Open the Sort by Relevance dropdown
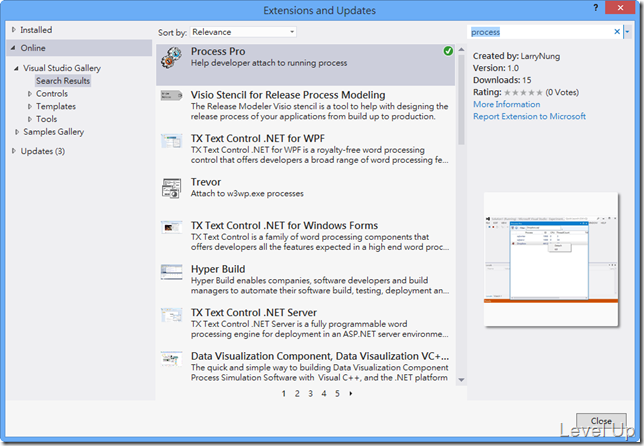The width and height of the screenshot is (644, 446). tap(243, 32)
